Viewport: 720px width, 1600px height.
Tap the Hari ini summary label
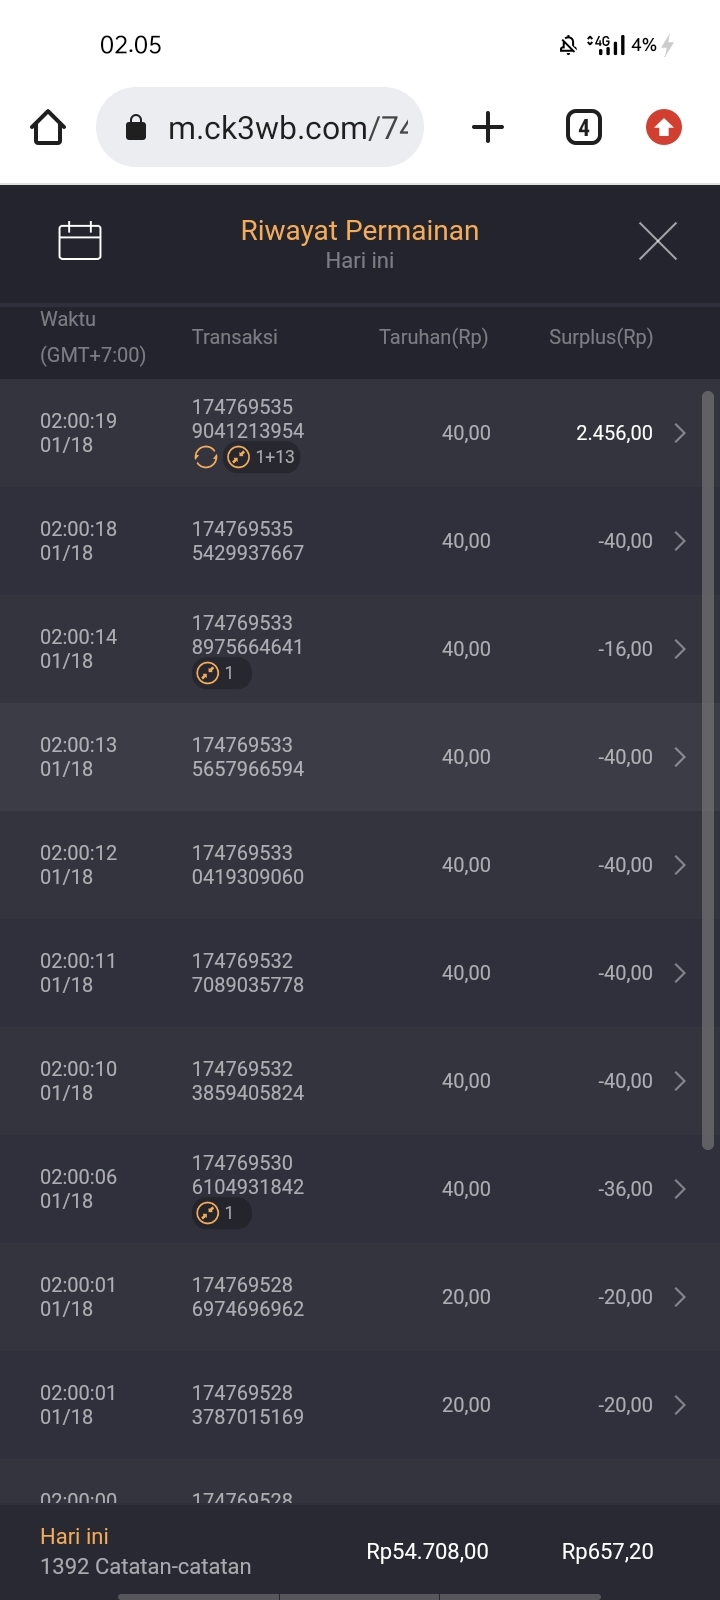(x=75, y=1537)
